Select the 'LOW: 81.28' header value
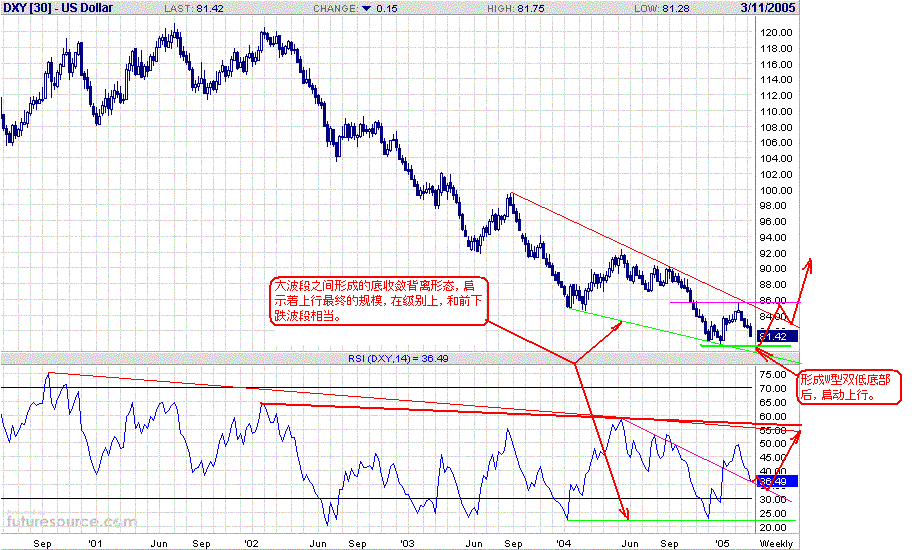This screenshot has width=916, height=550. pyautogui.click(x=661, y=8)
